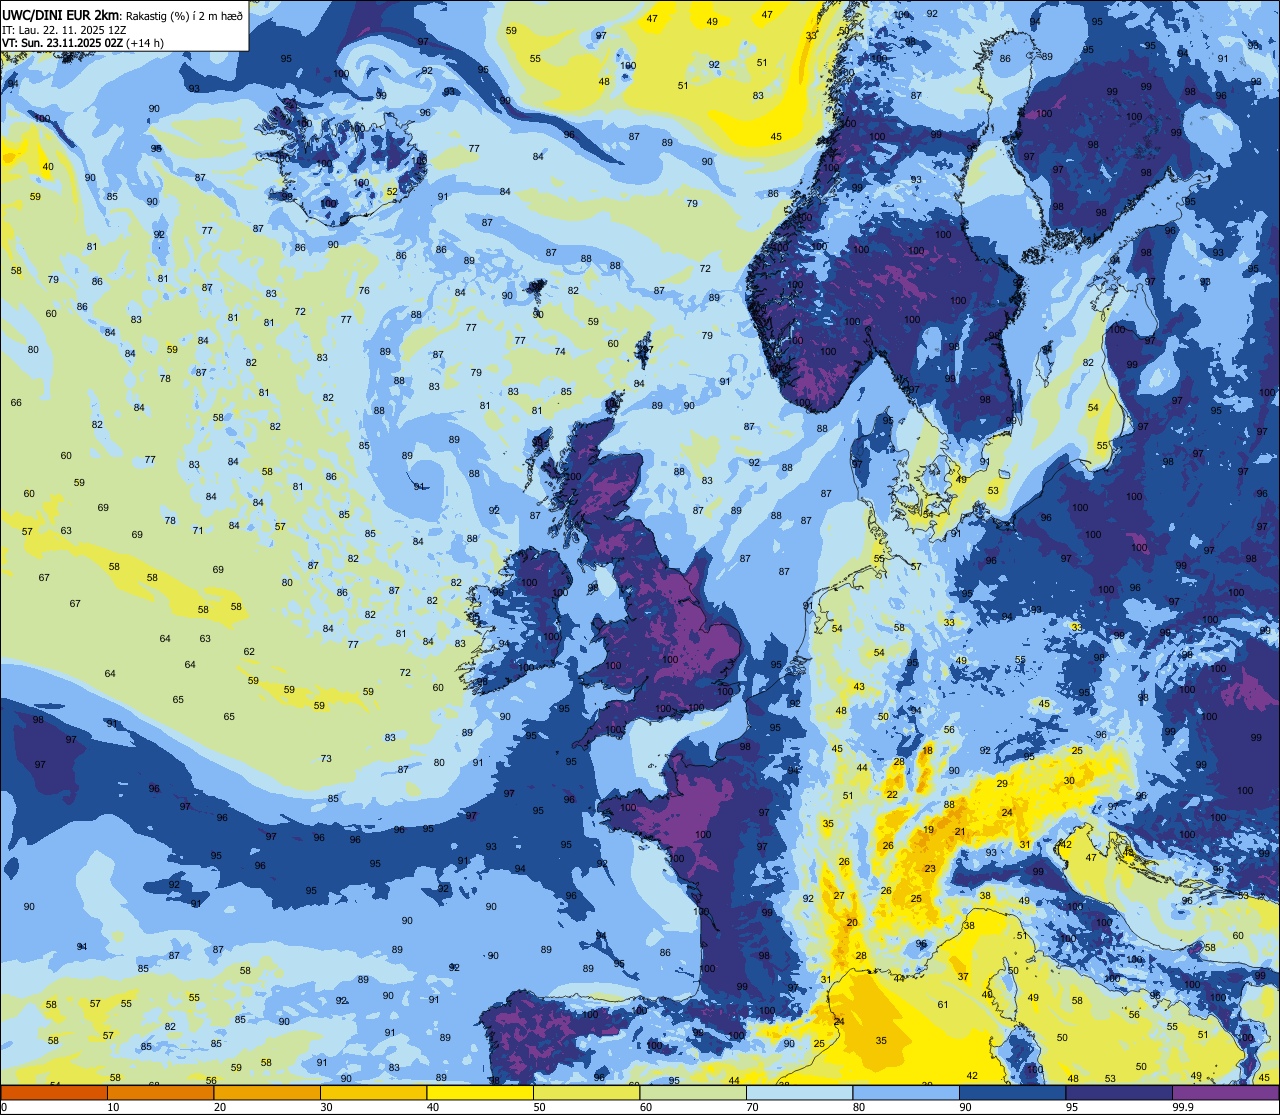Click the 60–70 light green legend segment
1280x1115 pixels.
click(693, 1092)
